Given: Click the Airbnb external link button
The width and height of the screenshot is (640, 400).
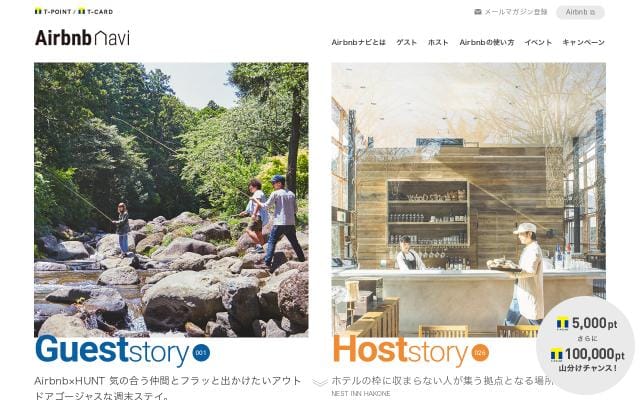Looking at the screenshot, I should click(x=580, y=12).
